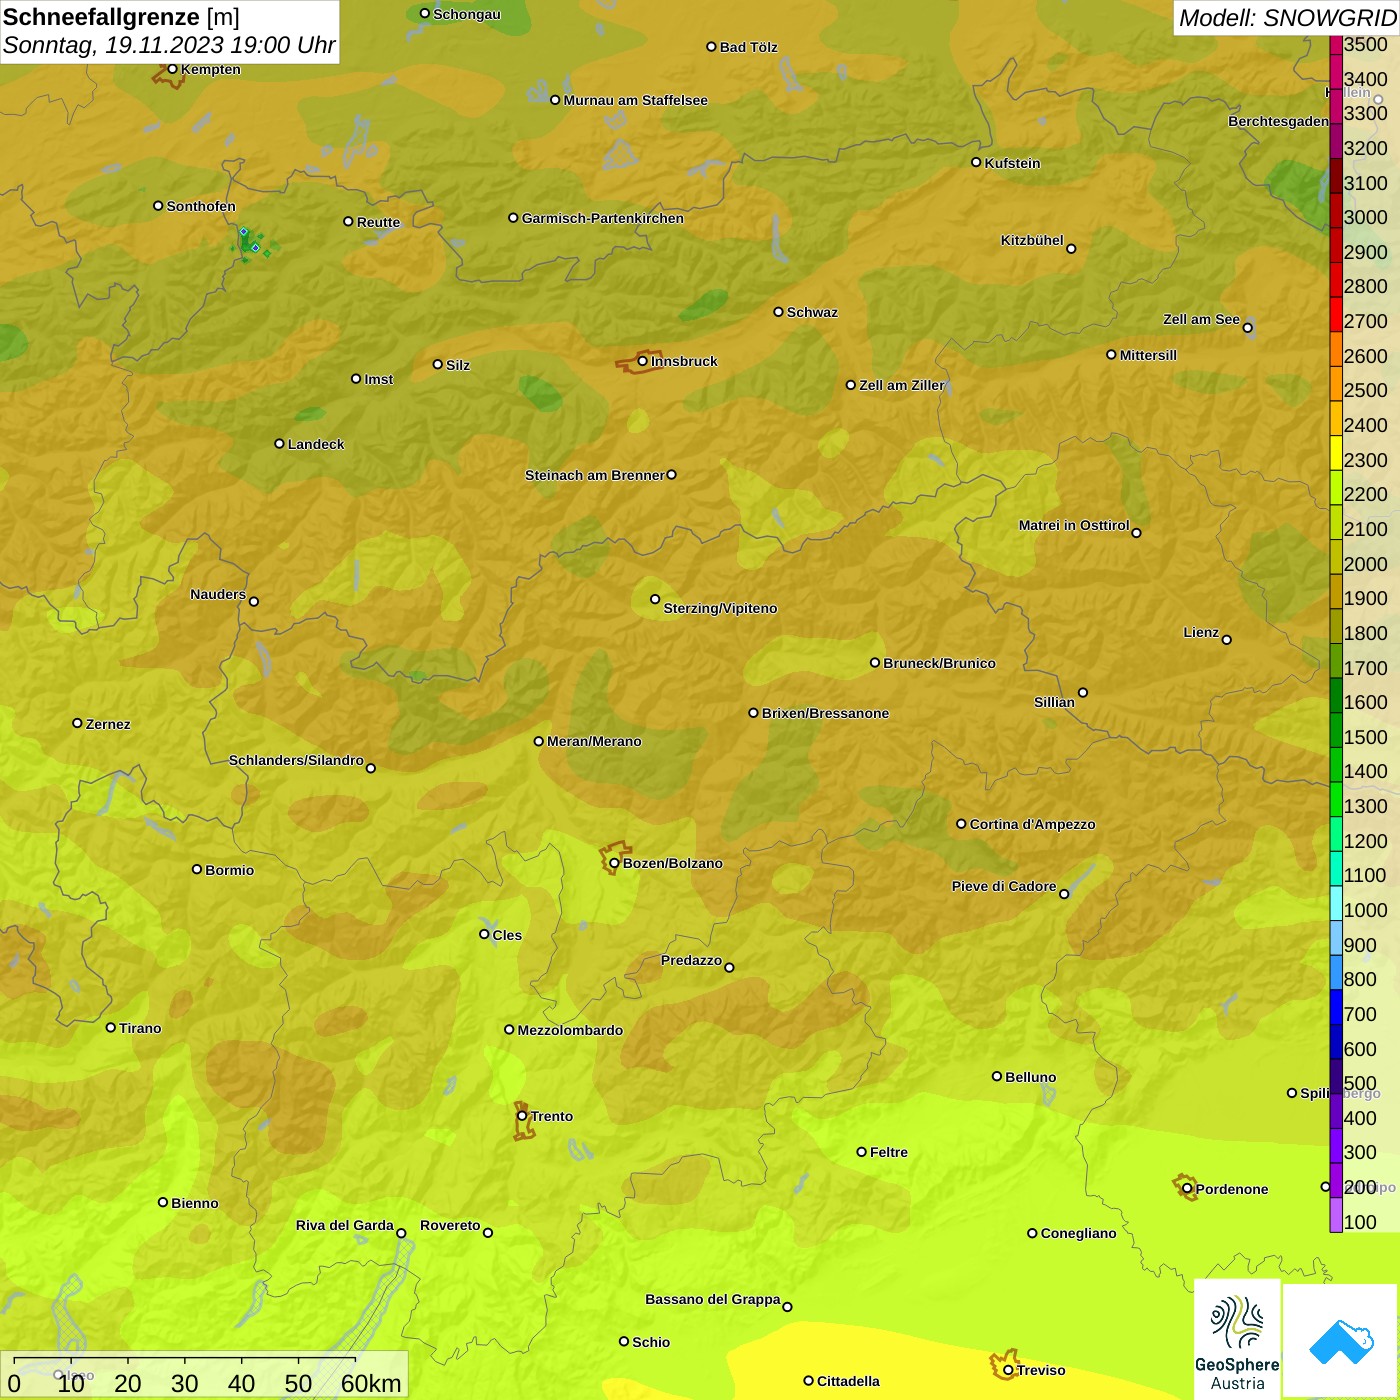The image size is (1400, 1400).
Task: Click the Sterzing/Vipiteno label
Action: coord(720,608)
